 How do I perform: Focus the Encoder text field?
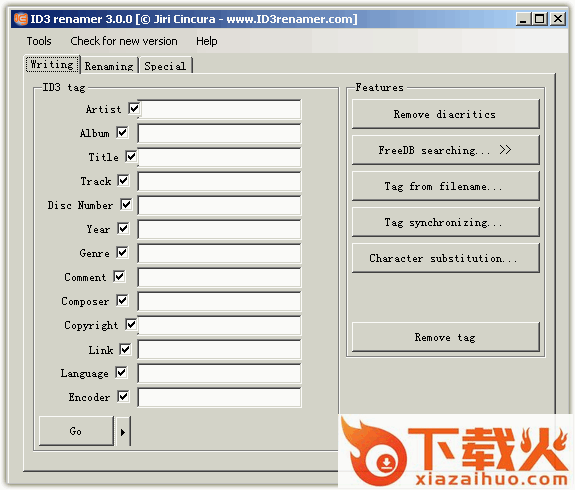point(219,398)
